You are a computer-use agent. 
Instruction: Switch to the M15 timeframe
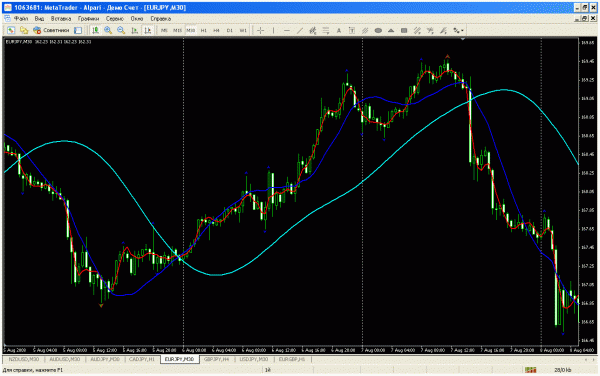coord(178,30)
